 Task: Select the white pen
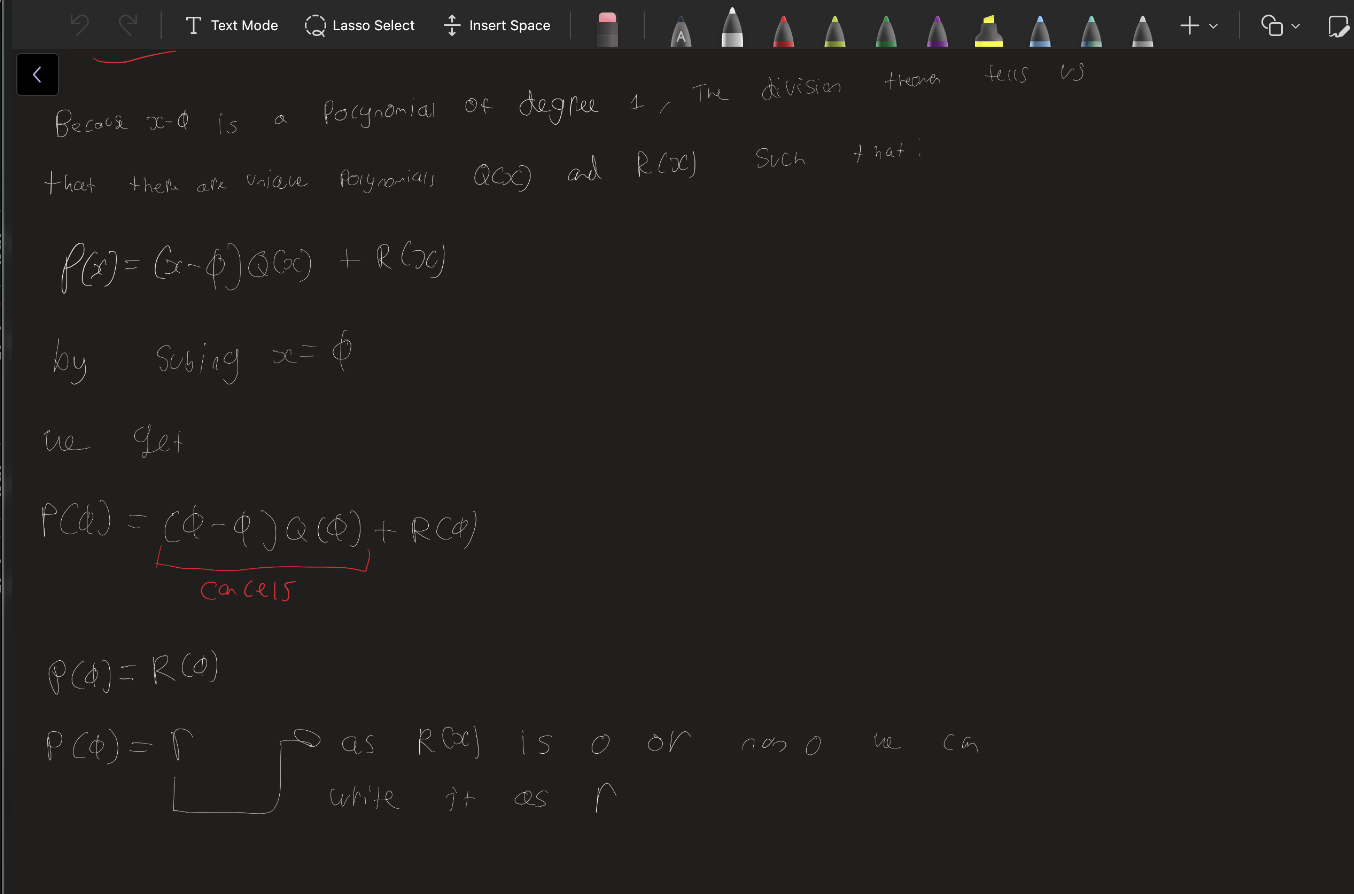[733, 29]
